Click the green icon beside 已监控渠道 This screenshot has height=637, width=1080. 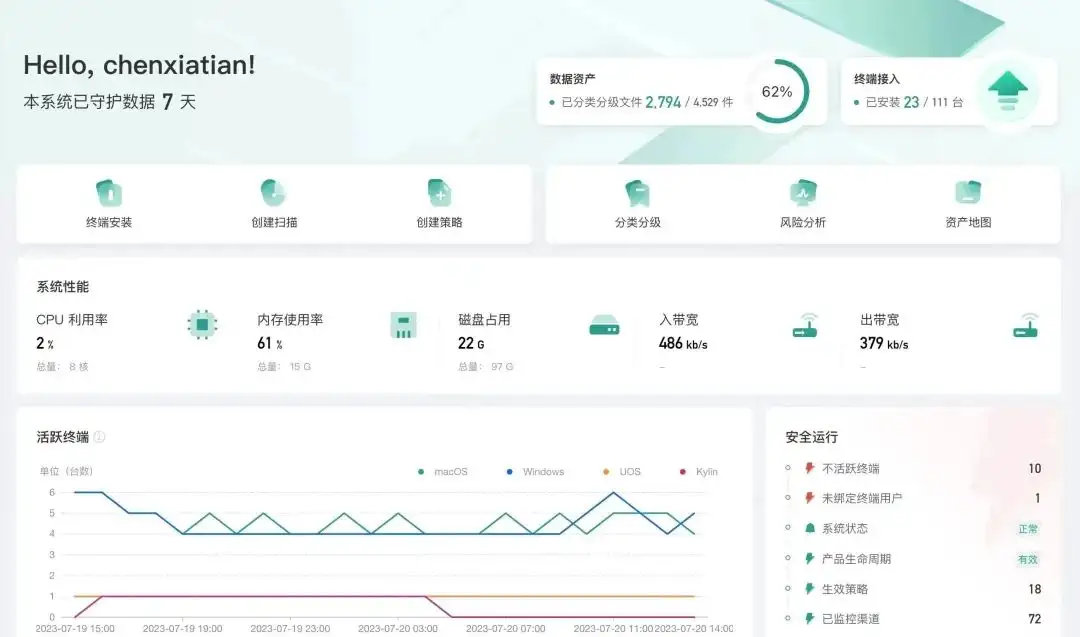(x=810, y=618)
